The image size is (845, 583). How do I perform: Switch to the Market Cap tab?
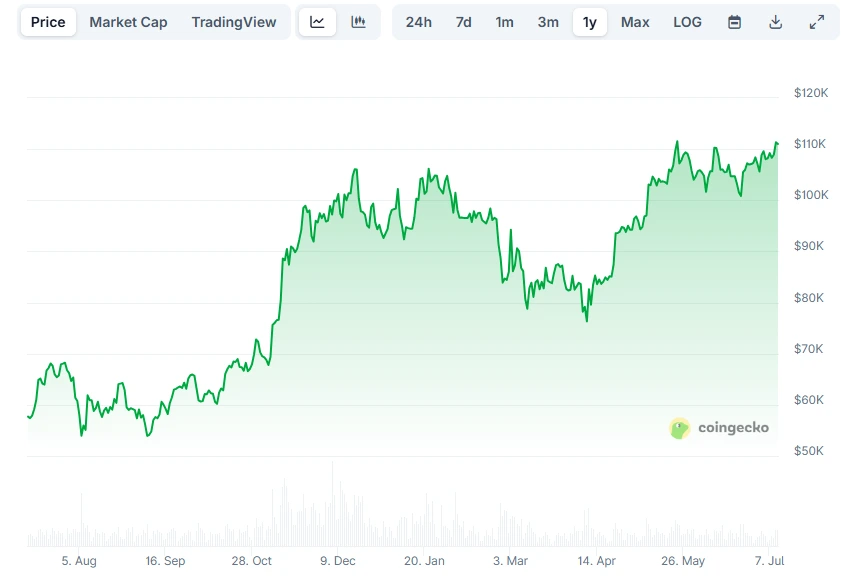pyautogui.click(x=128, y=21)
